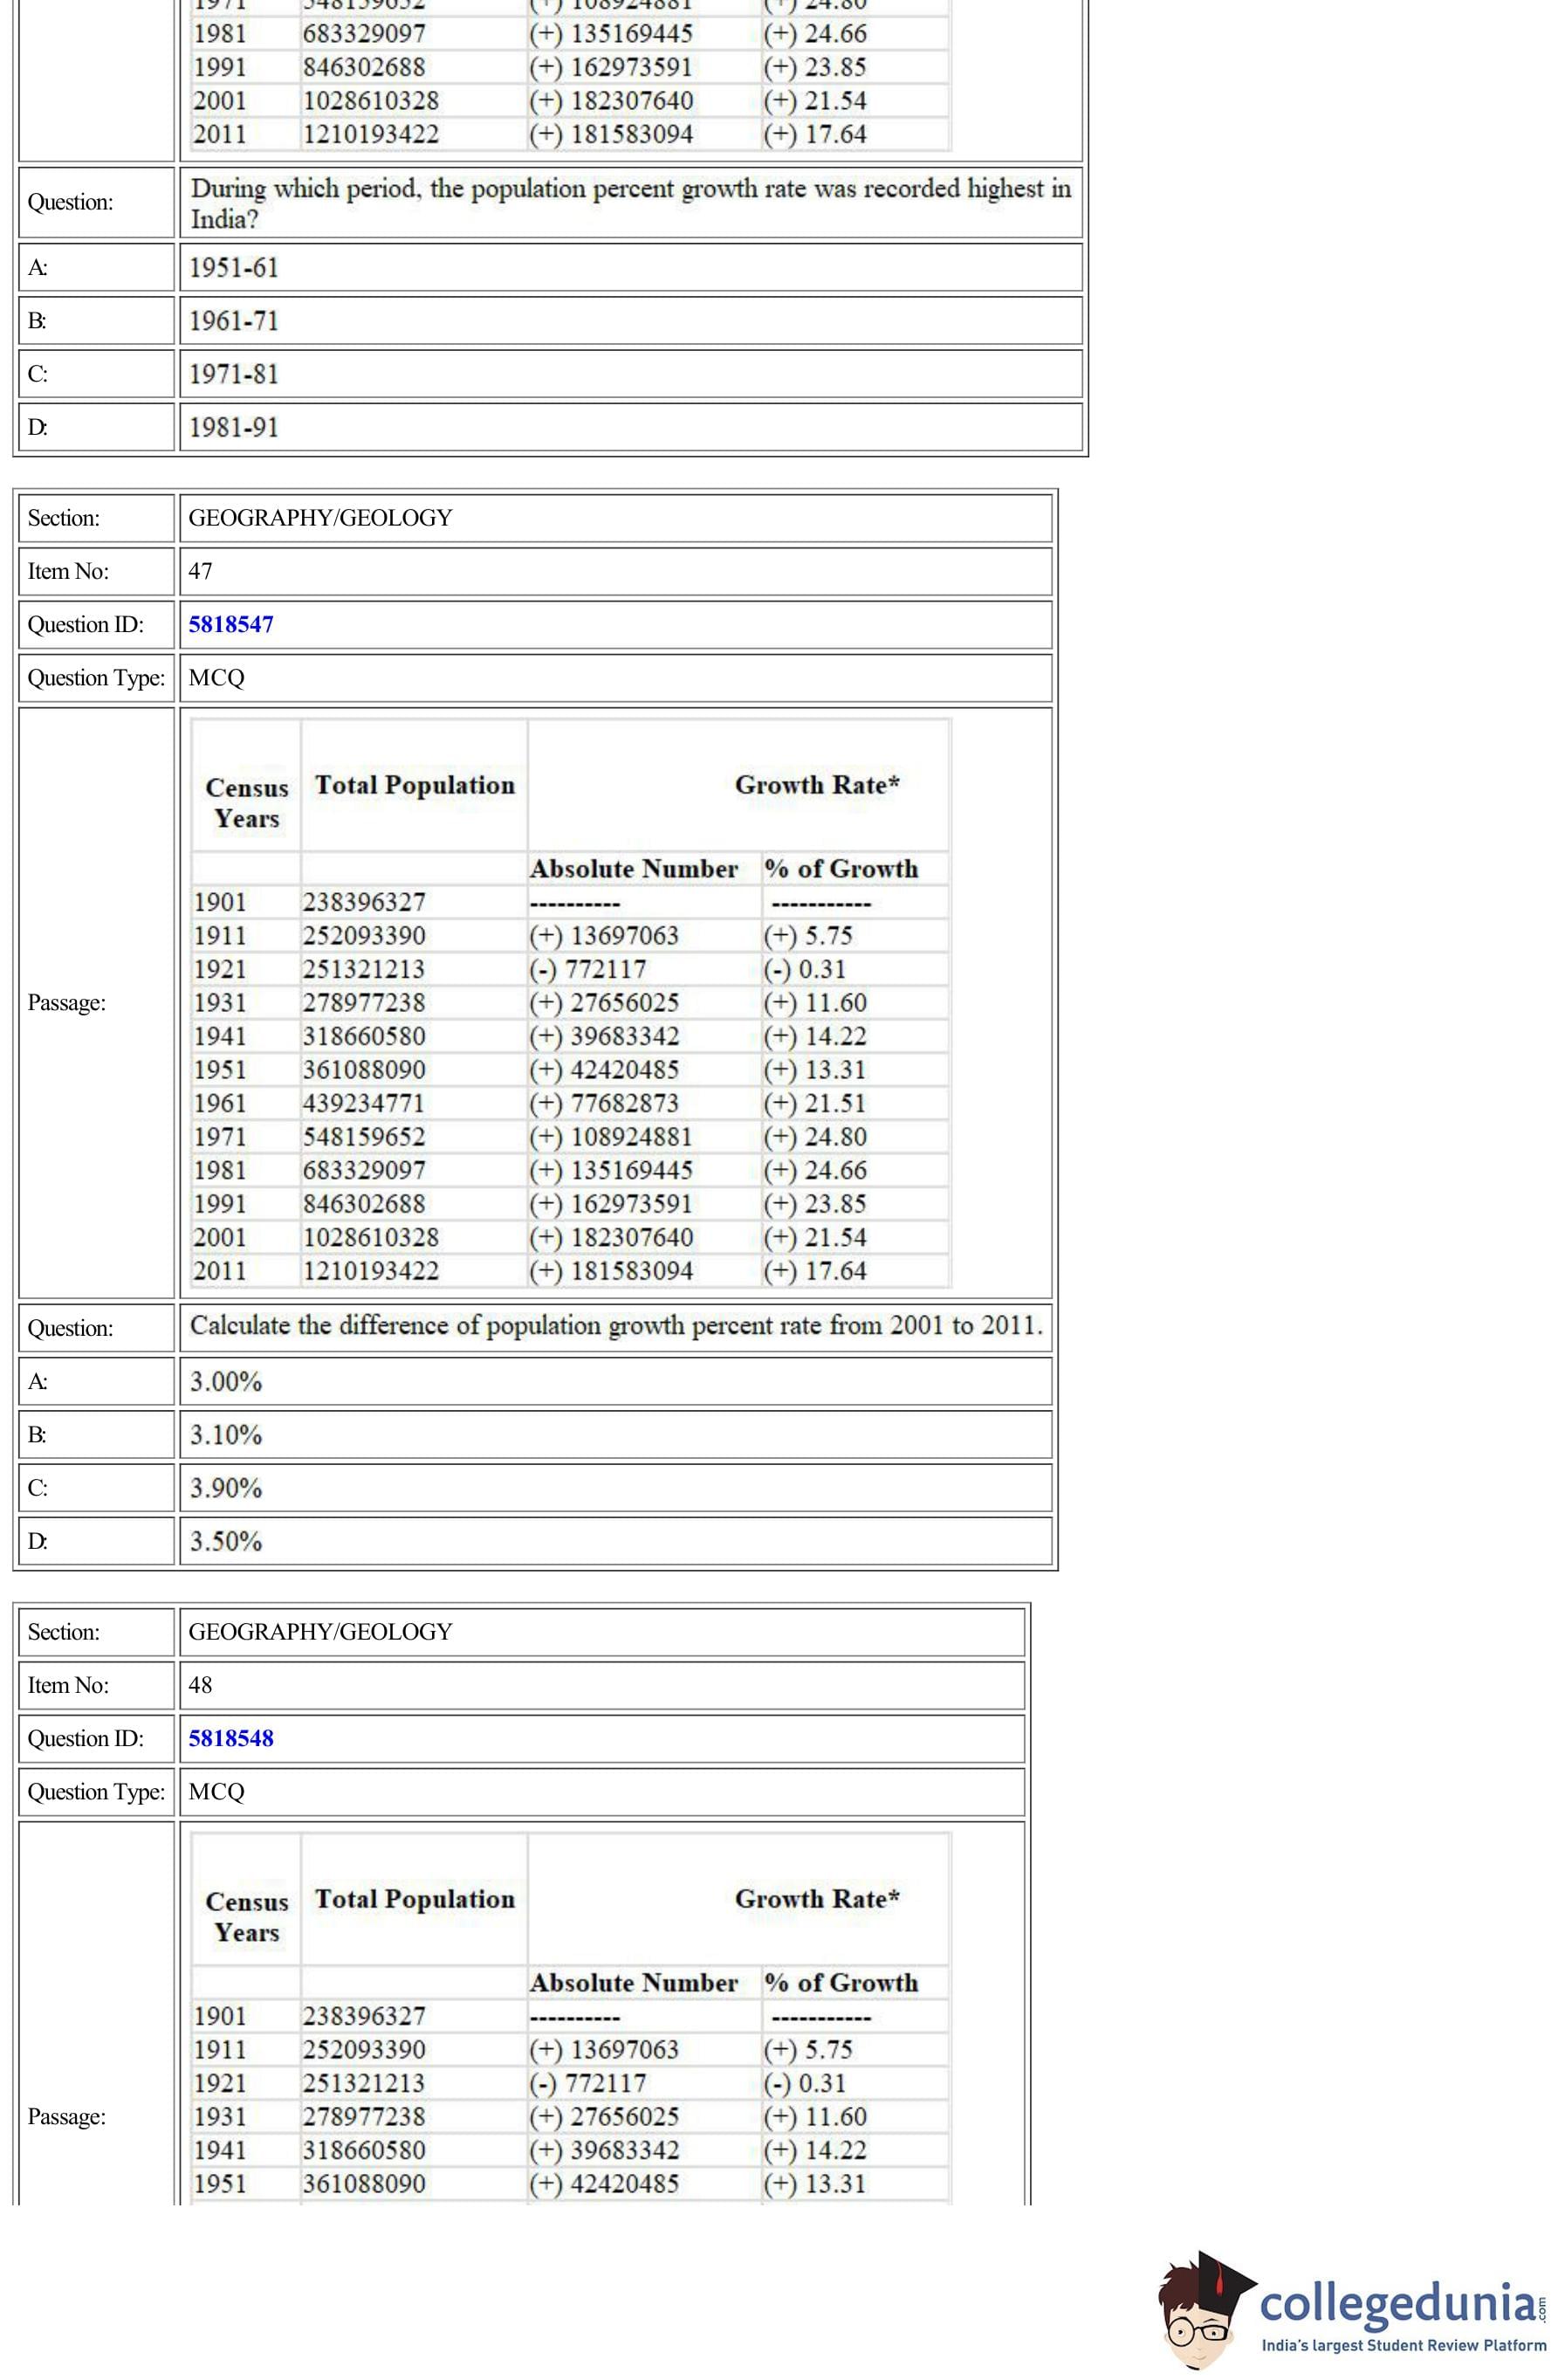The width and height of the screenshot is (1558, 2380).
Task: Click the collegedunia mascot icon
Action: click(1203, 2309)
